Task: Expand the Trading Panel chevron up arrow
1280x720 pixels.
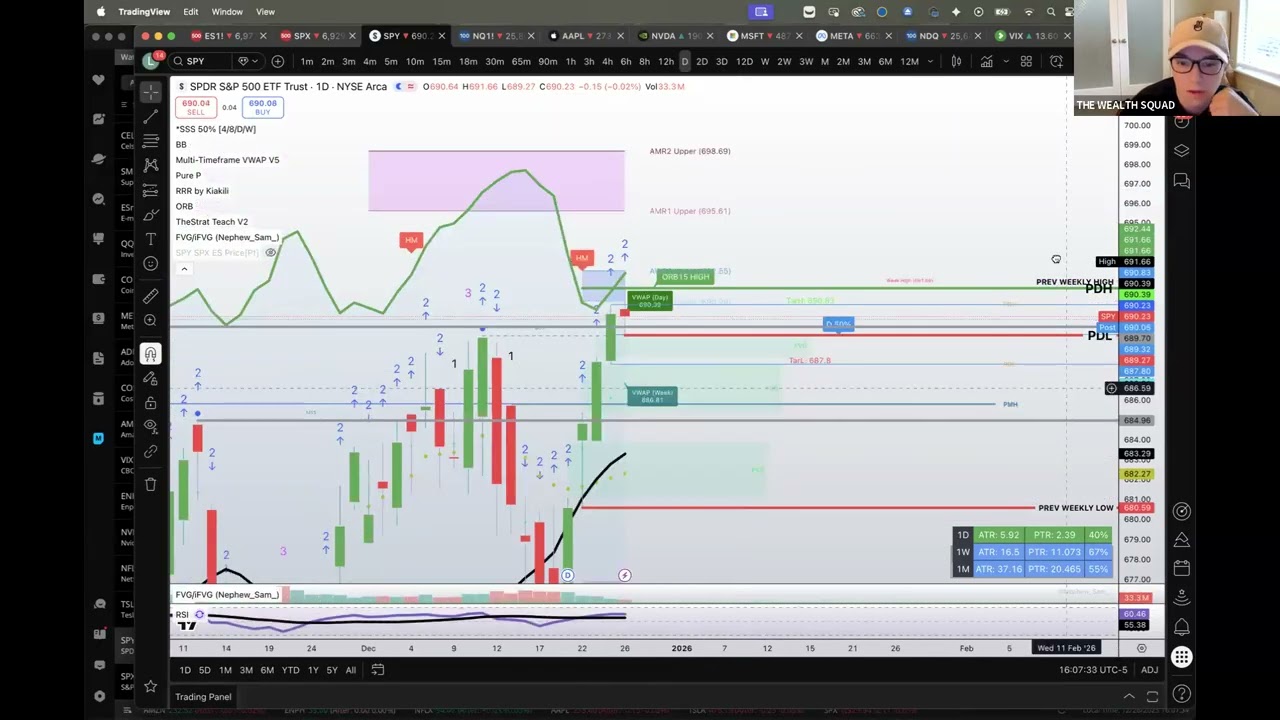Action: click(x=1129, y=697)
